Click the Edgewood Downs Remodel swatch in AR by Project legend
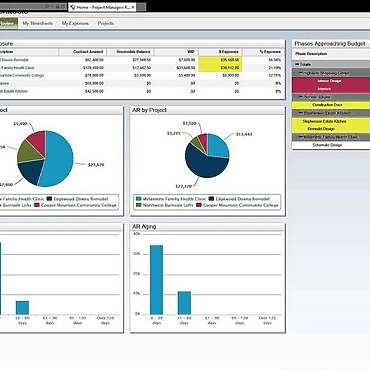370x370 pixels. 211,199
